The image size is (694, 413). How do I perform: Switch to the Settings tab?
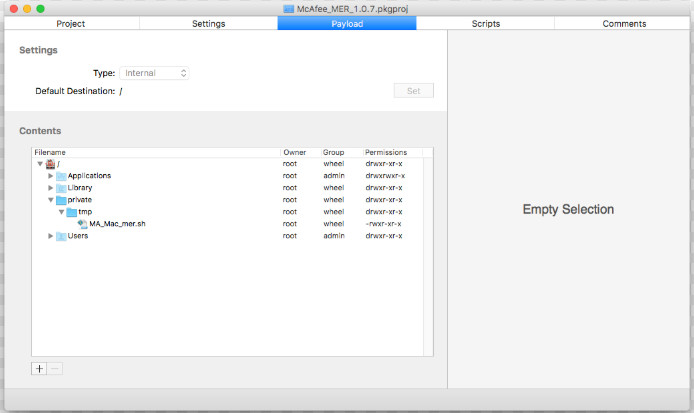(208, 23)
